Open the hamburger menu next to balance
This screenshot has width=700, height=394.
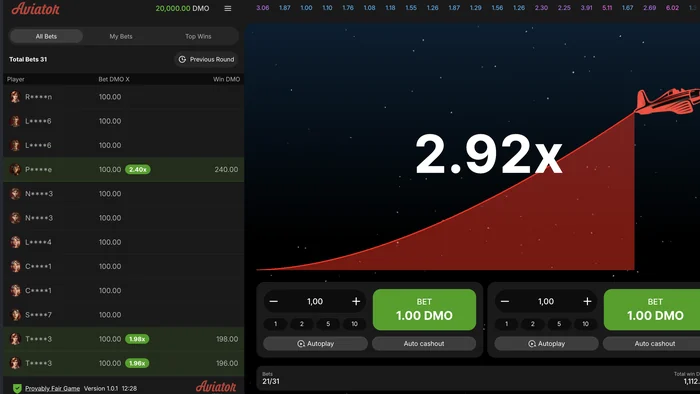[x=228, y=8]
